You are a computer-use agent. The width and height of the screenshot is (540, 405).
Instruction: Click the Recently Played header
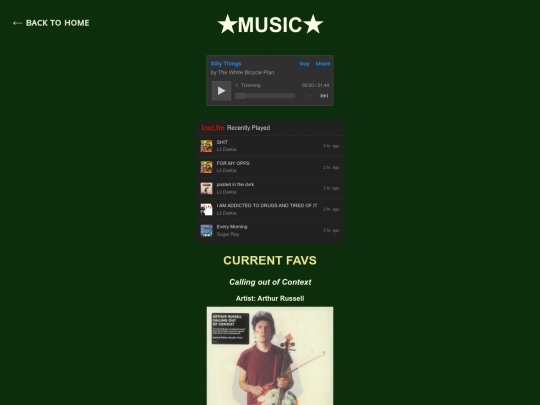pyautogui.click(x=248, y=128)
